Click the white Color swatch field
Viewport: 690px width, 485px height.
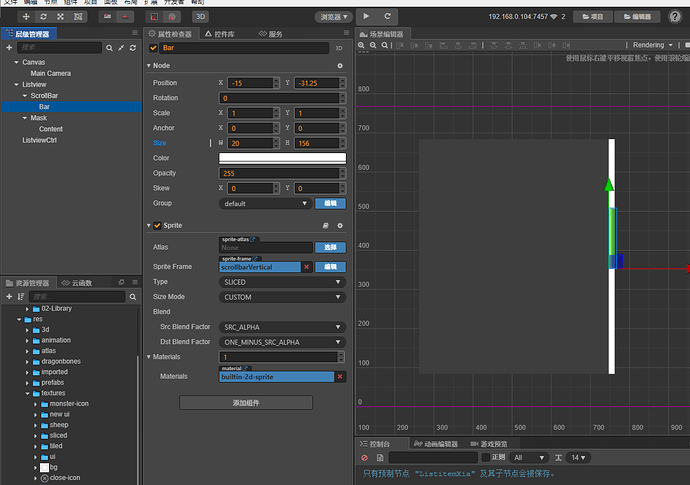coord(282,158)
